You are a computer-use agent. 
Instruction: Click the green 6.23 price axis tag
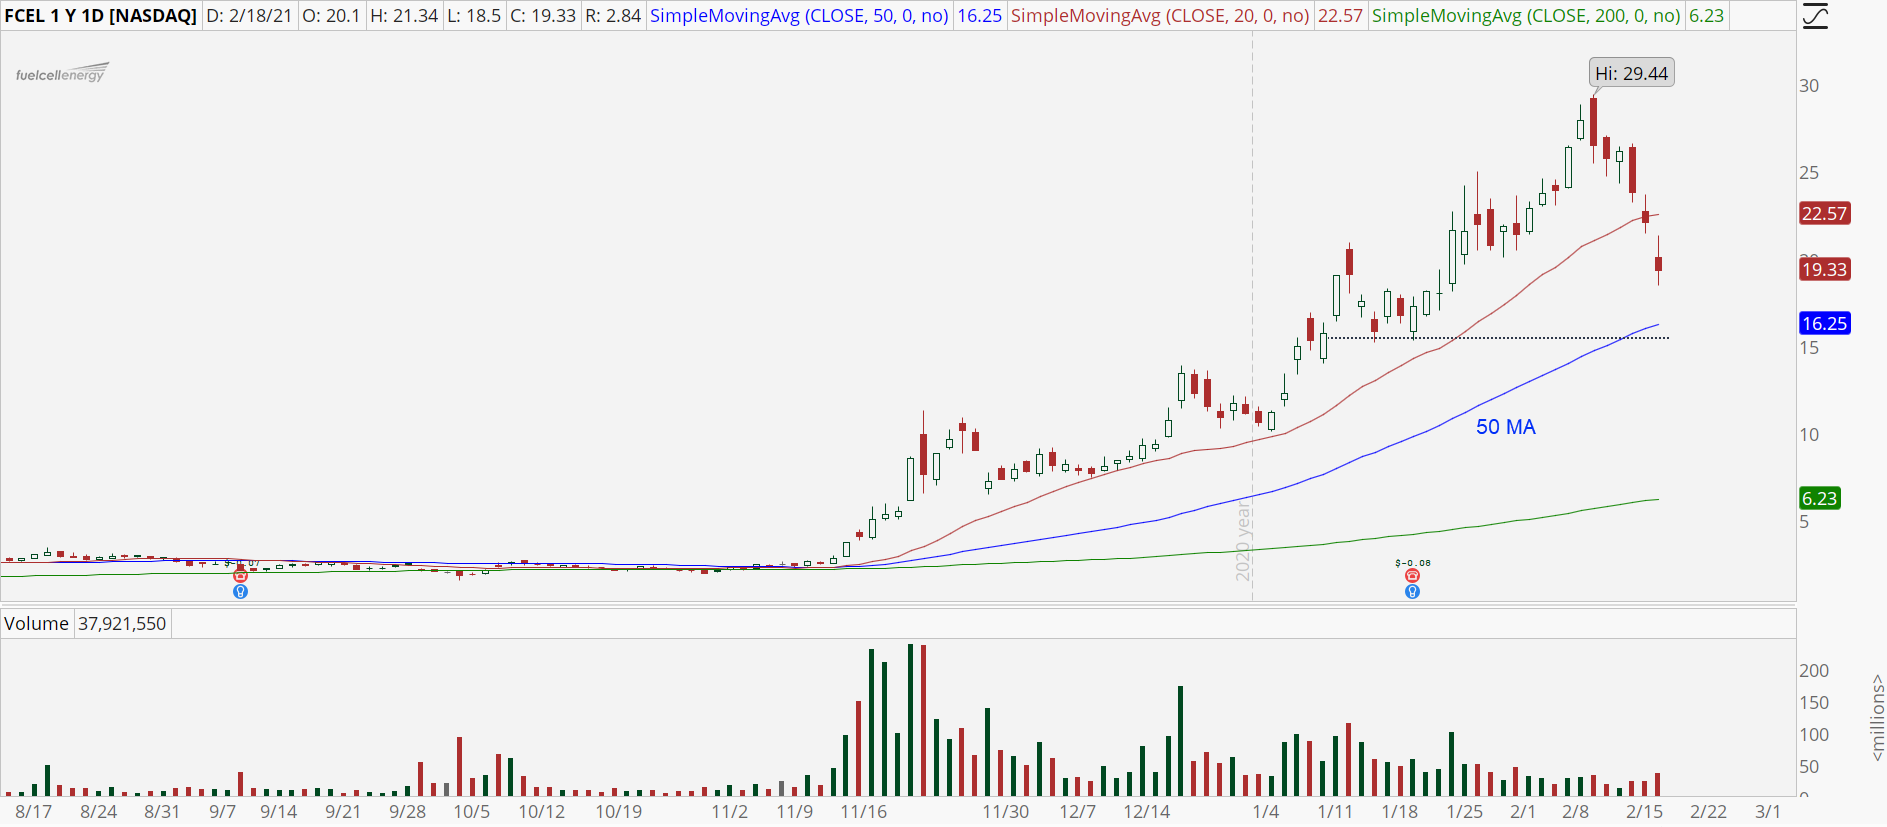tap(1819, 499)
